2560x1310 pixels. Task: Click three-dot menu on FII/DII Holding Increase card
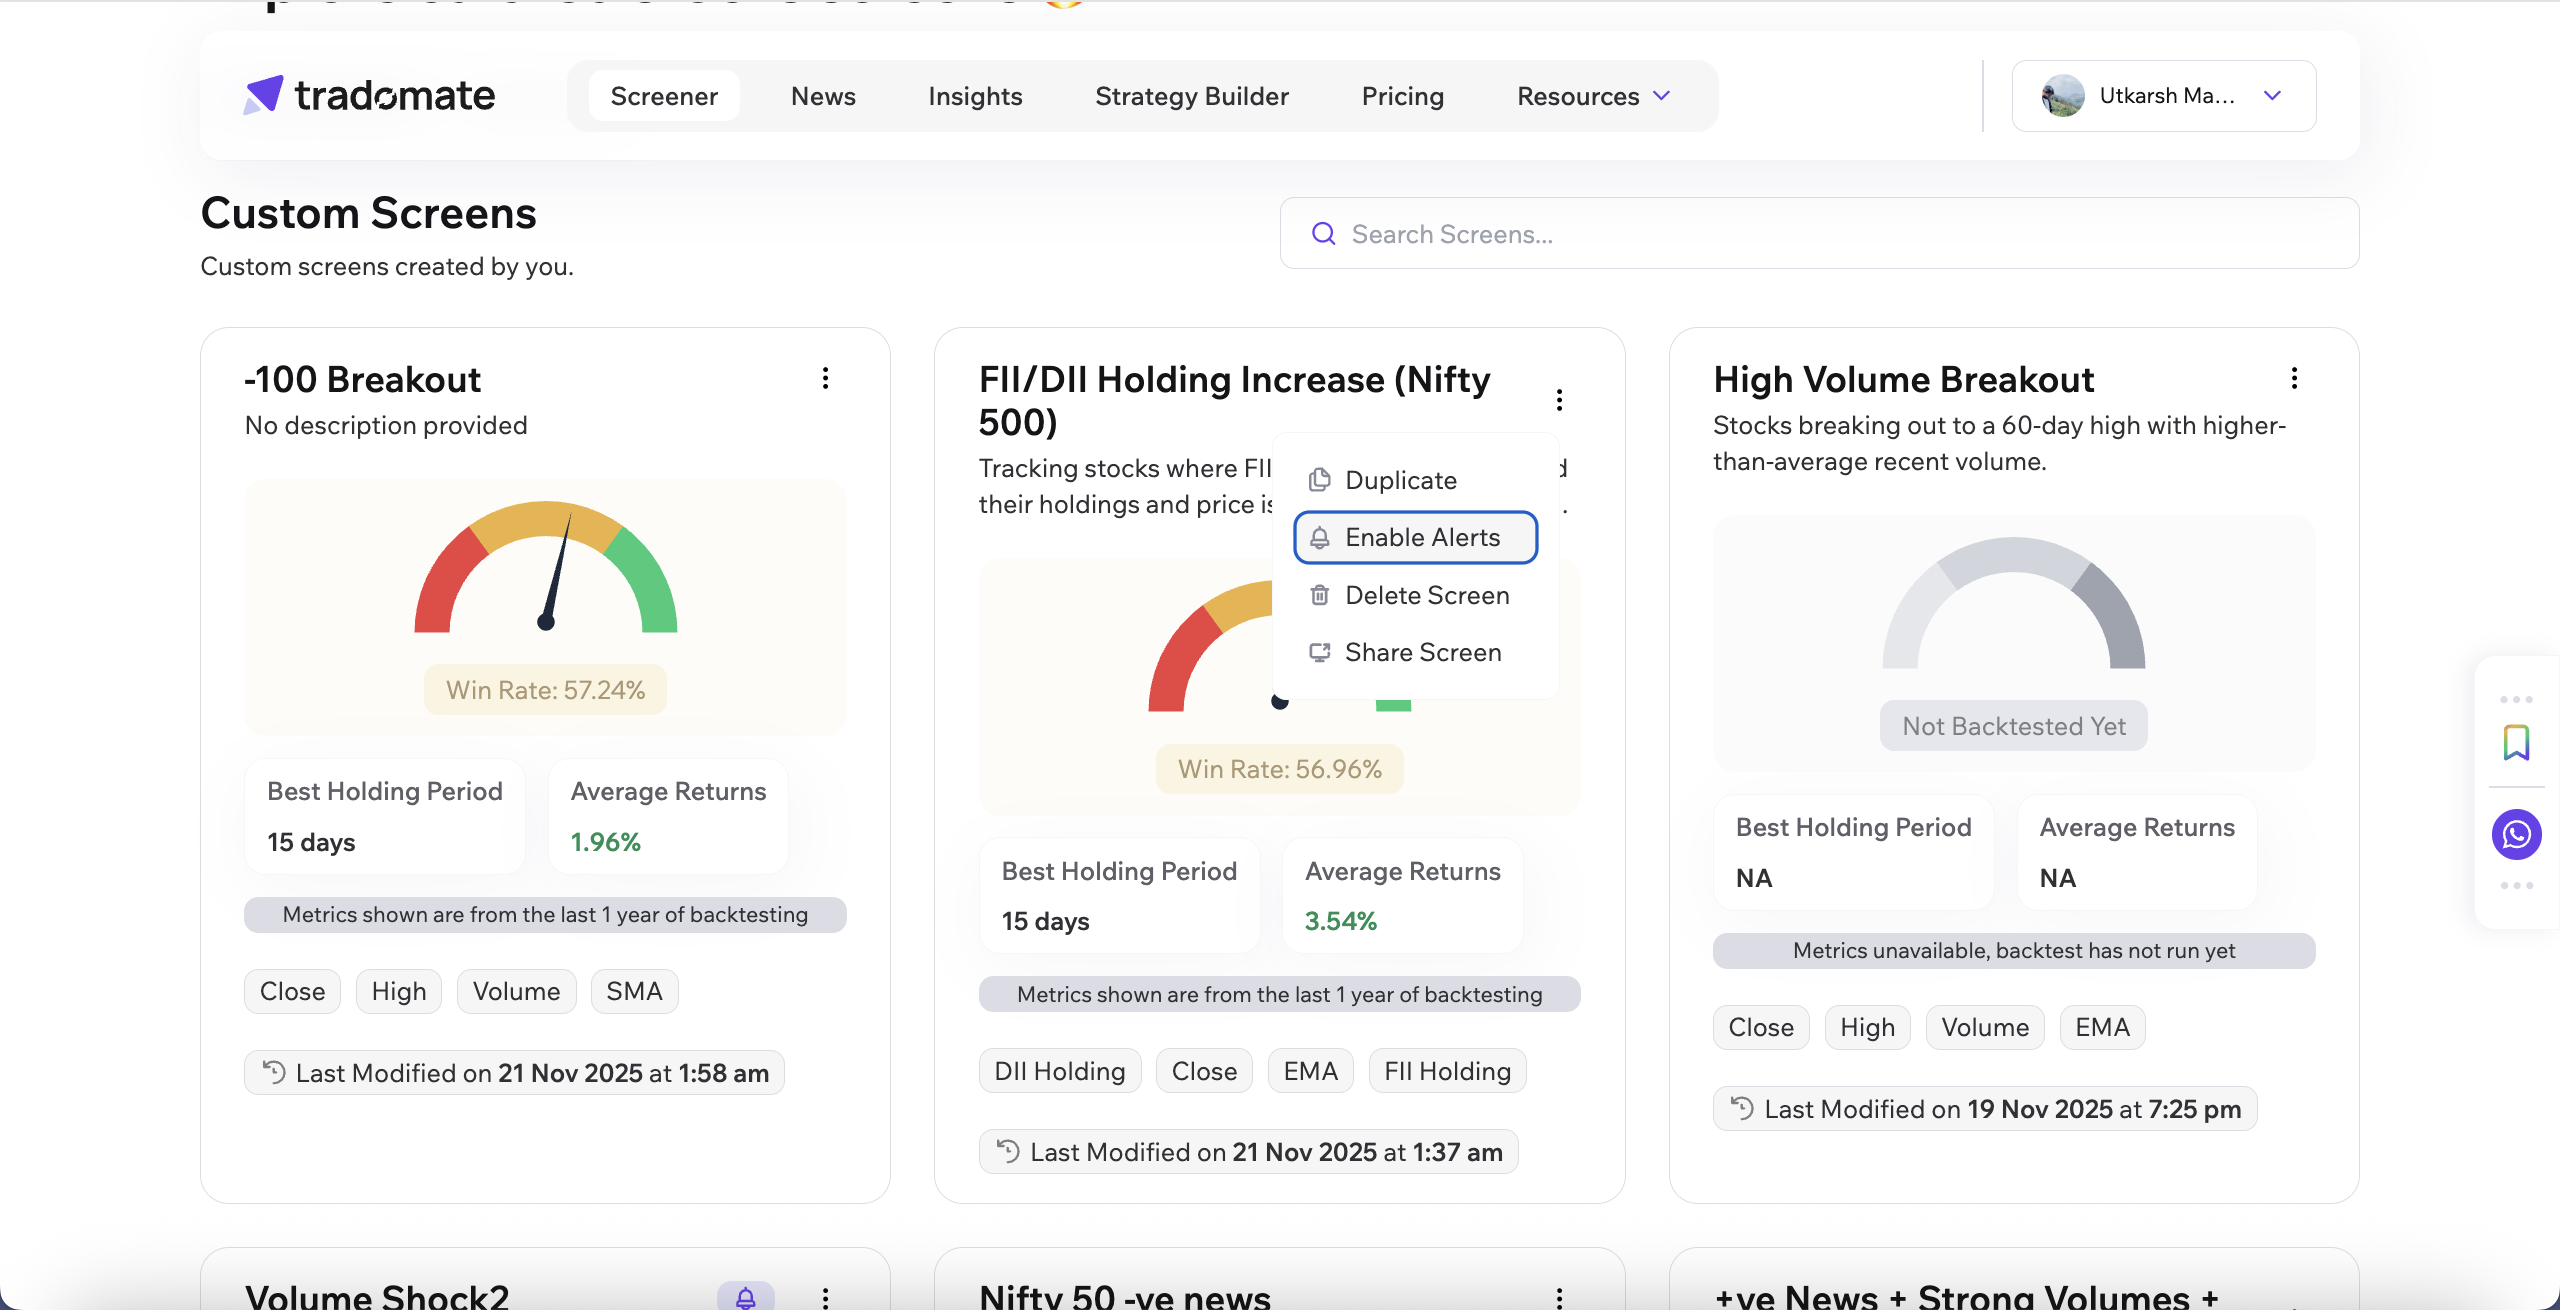[x=1559, y=400]
